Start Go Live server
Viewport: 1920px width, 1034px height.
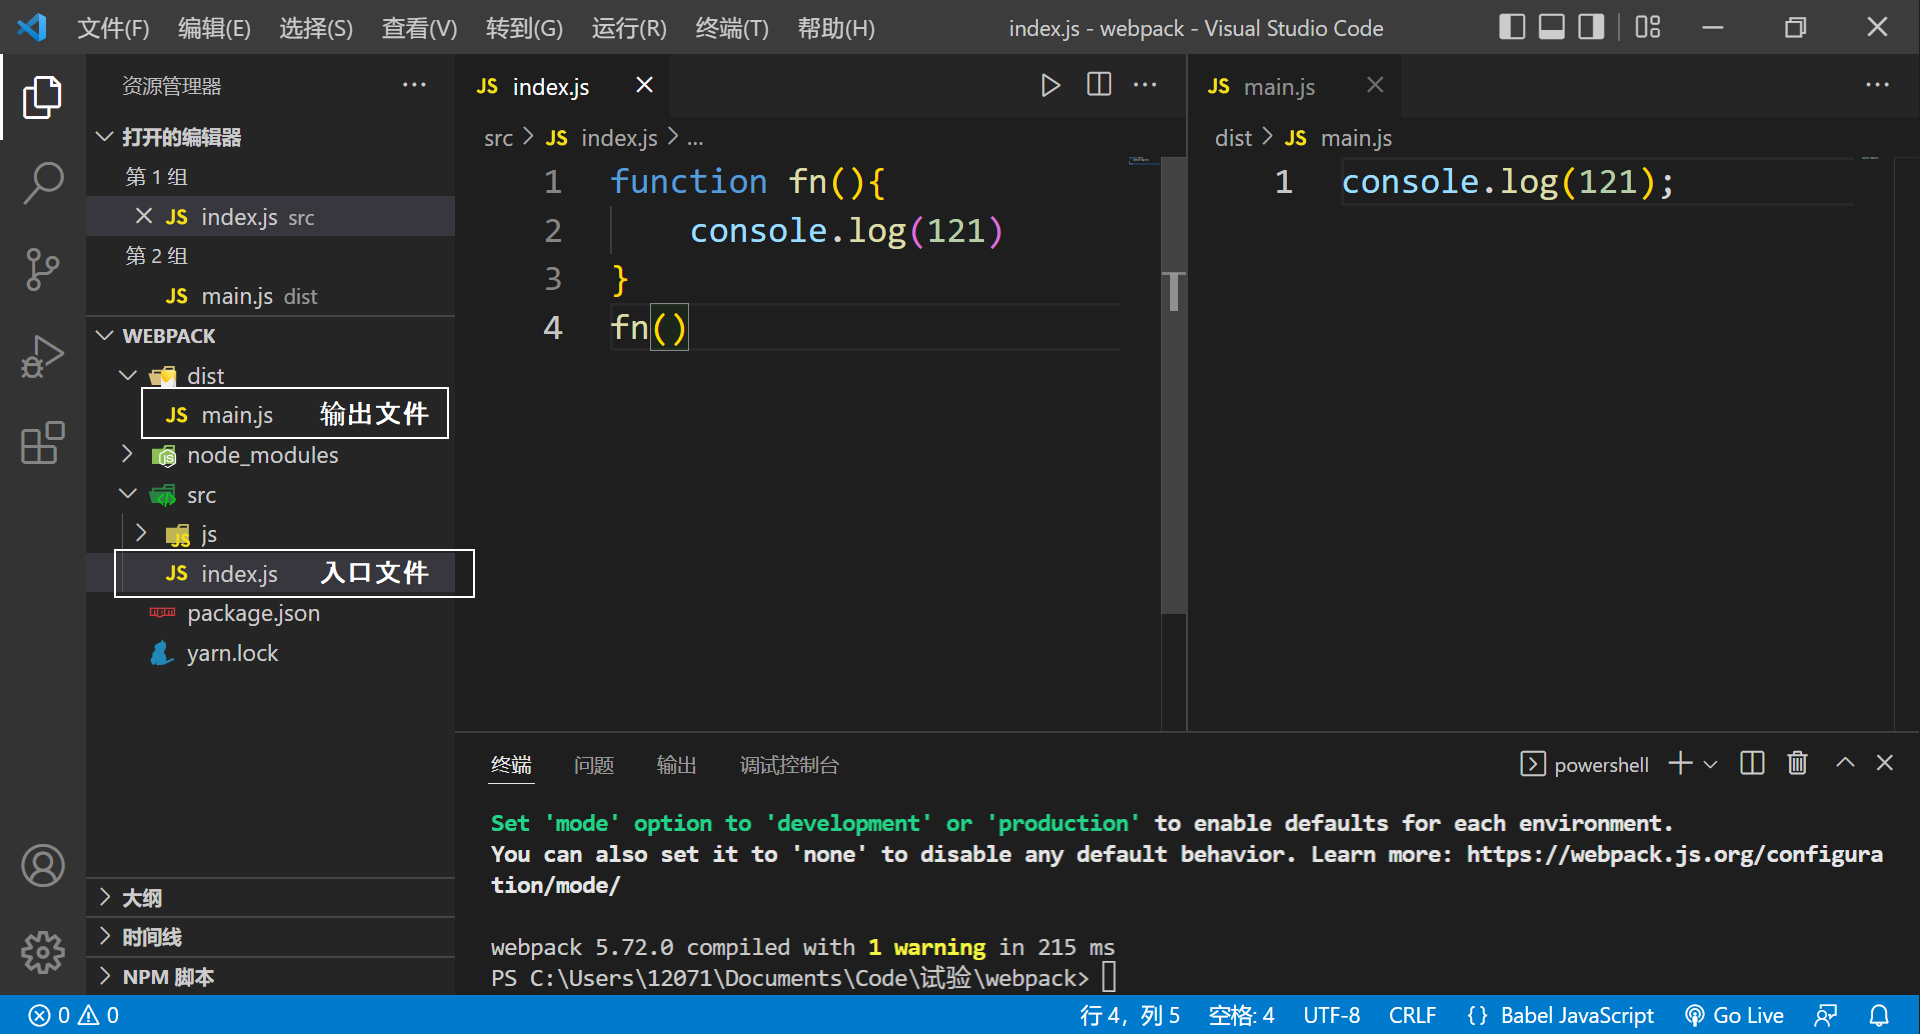tap(1734, 1015)
